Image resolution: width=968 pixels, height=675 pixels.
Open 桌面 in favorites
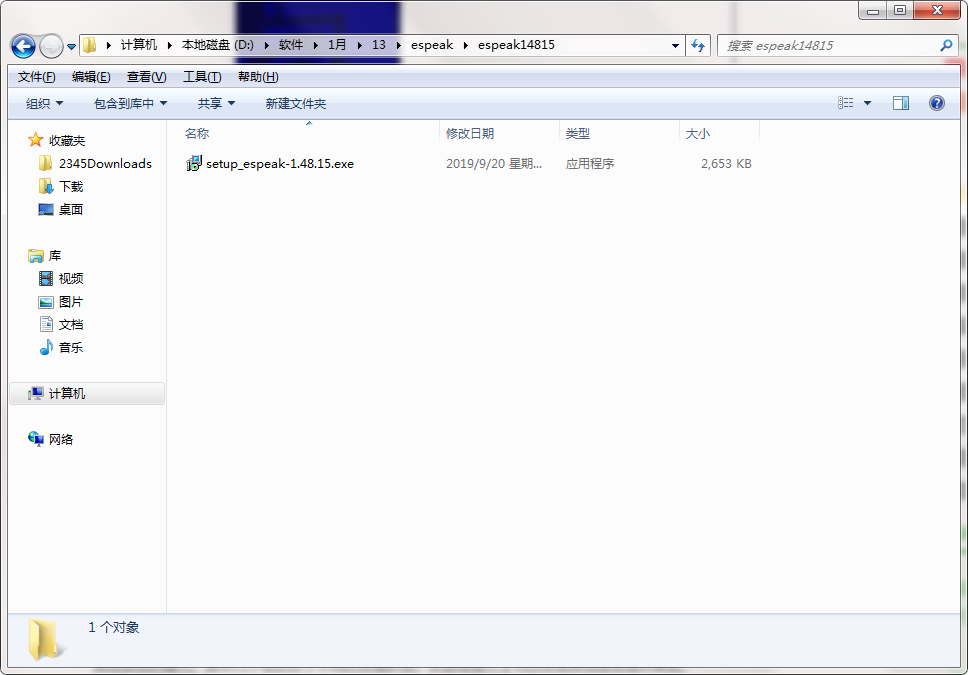point(70,209)
